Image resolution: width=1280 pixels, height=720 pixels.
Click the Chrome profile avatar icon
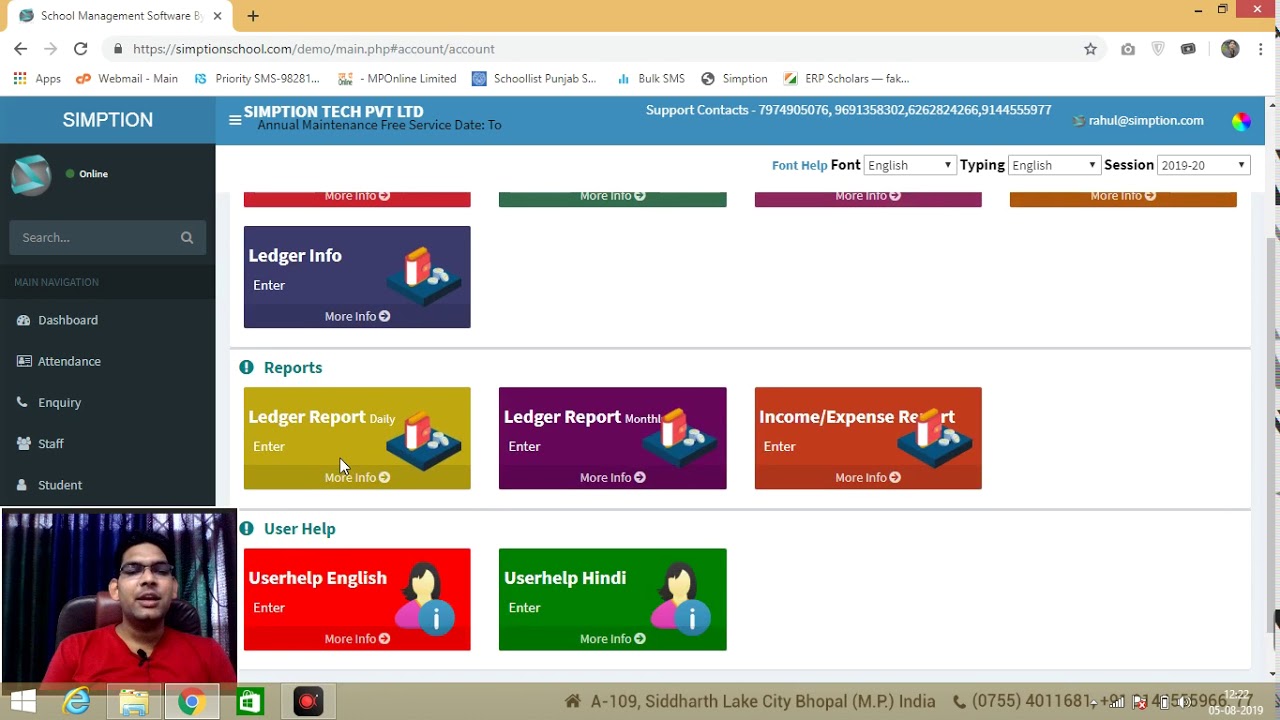coord(1230,49)
